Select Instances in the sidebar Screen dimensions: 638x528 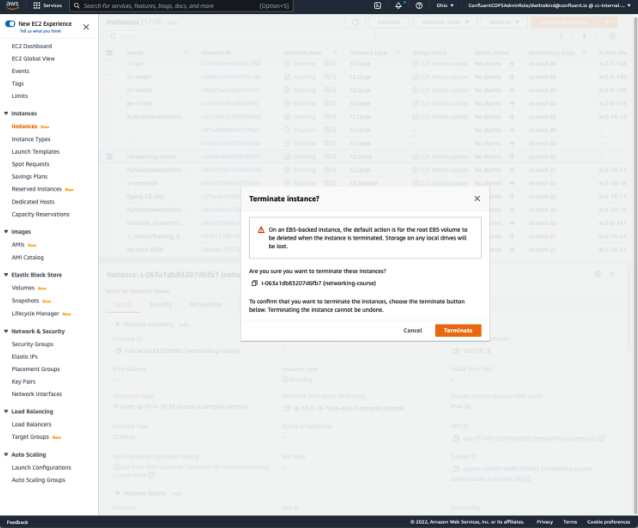tap(24, 127)
